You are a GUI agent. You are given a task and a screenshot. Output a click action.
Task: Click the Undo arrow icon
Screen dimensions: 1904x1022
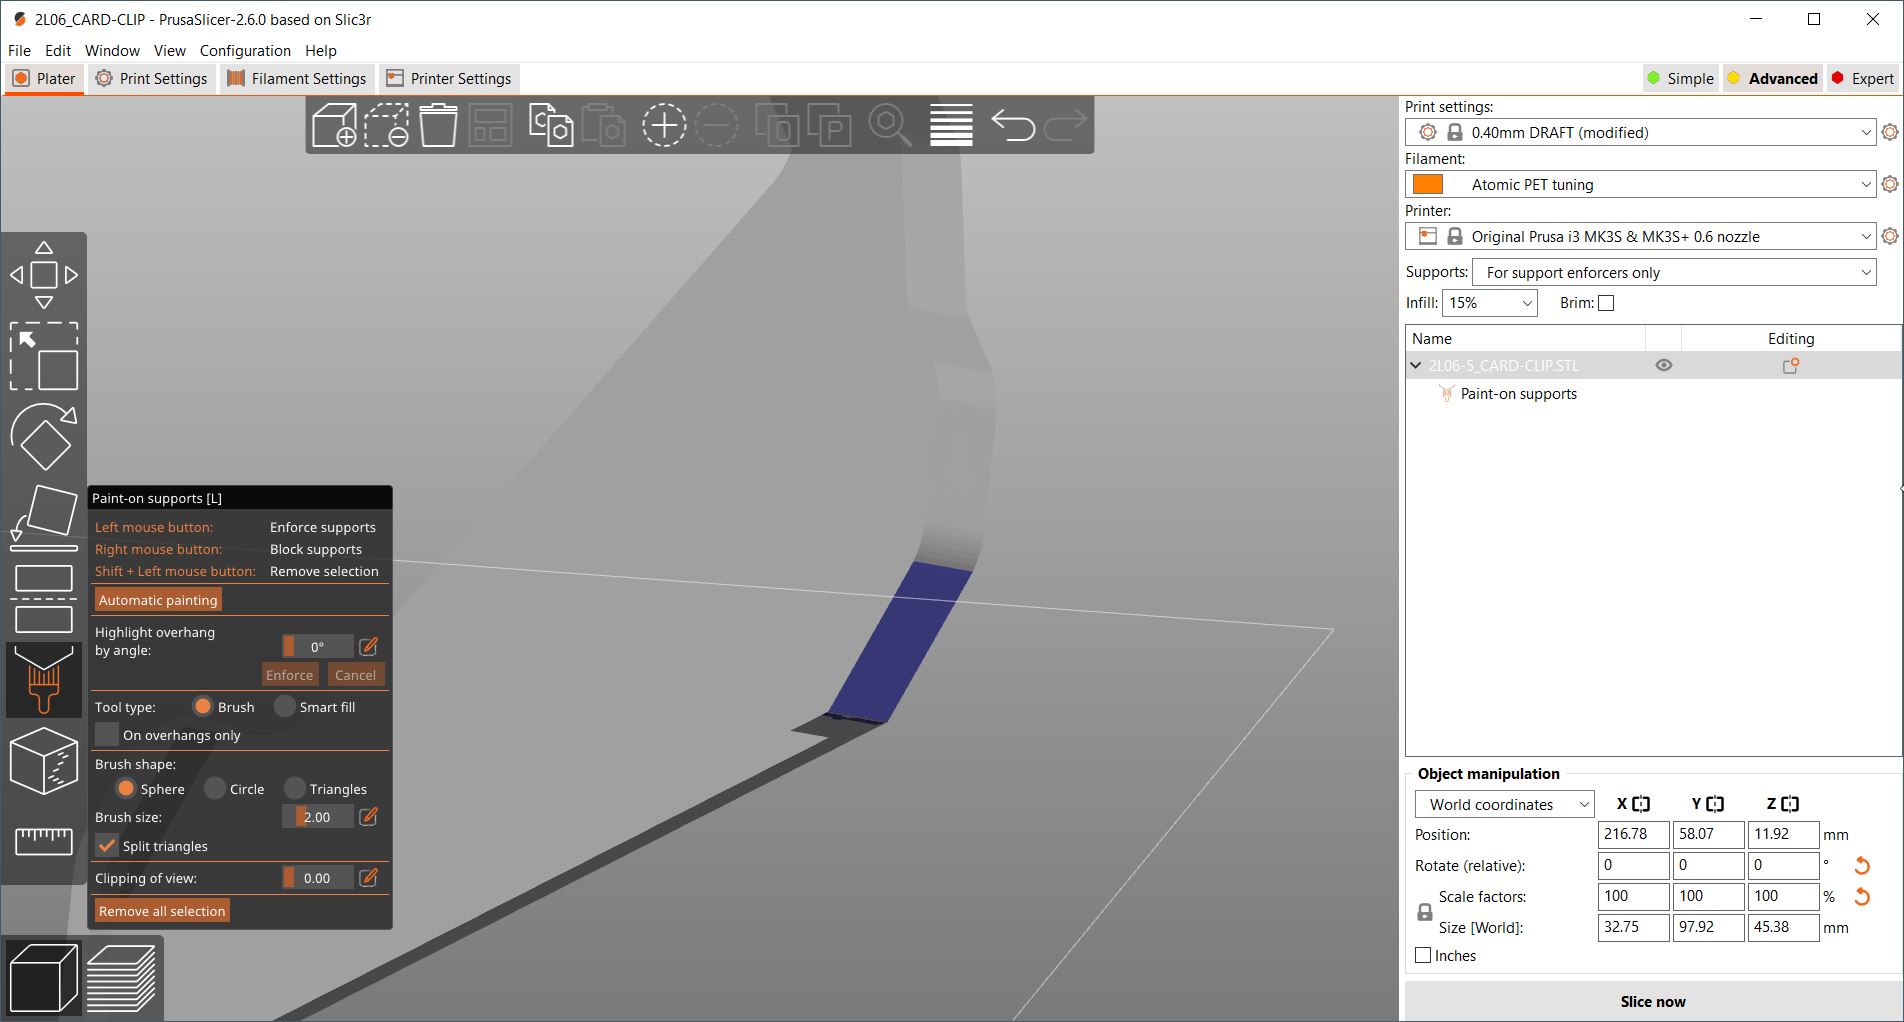1012,126
